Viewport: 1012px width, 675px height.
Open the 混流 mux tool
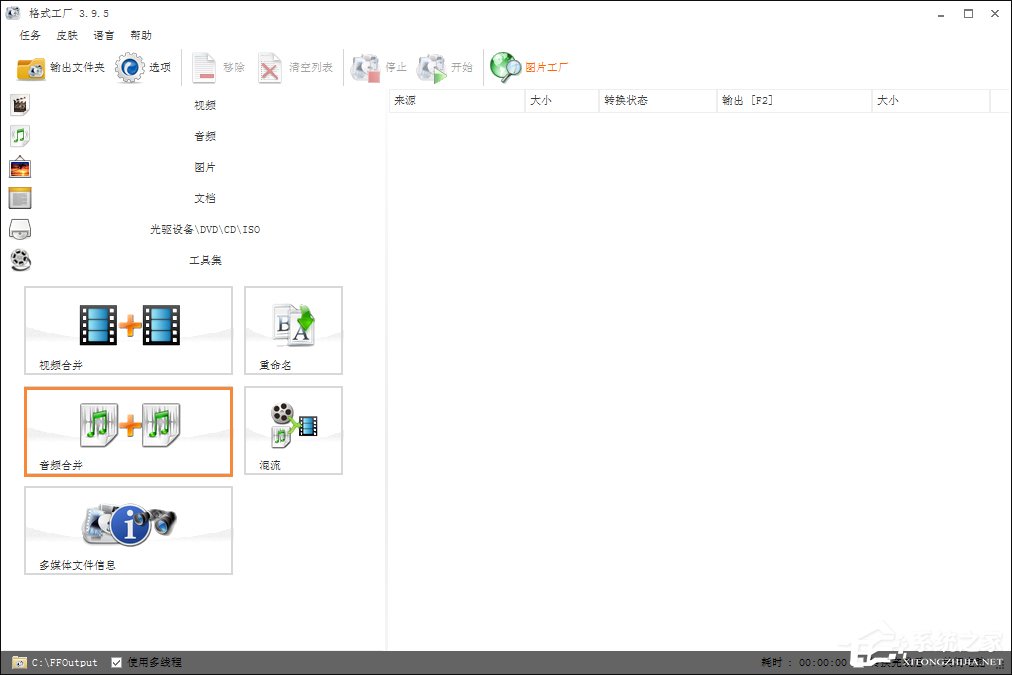293,431
